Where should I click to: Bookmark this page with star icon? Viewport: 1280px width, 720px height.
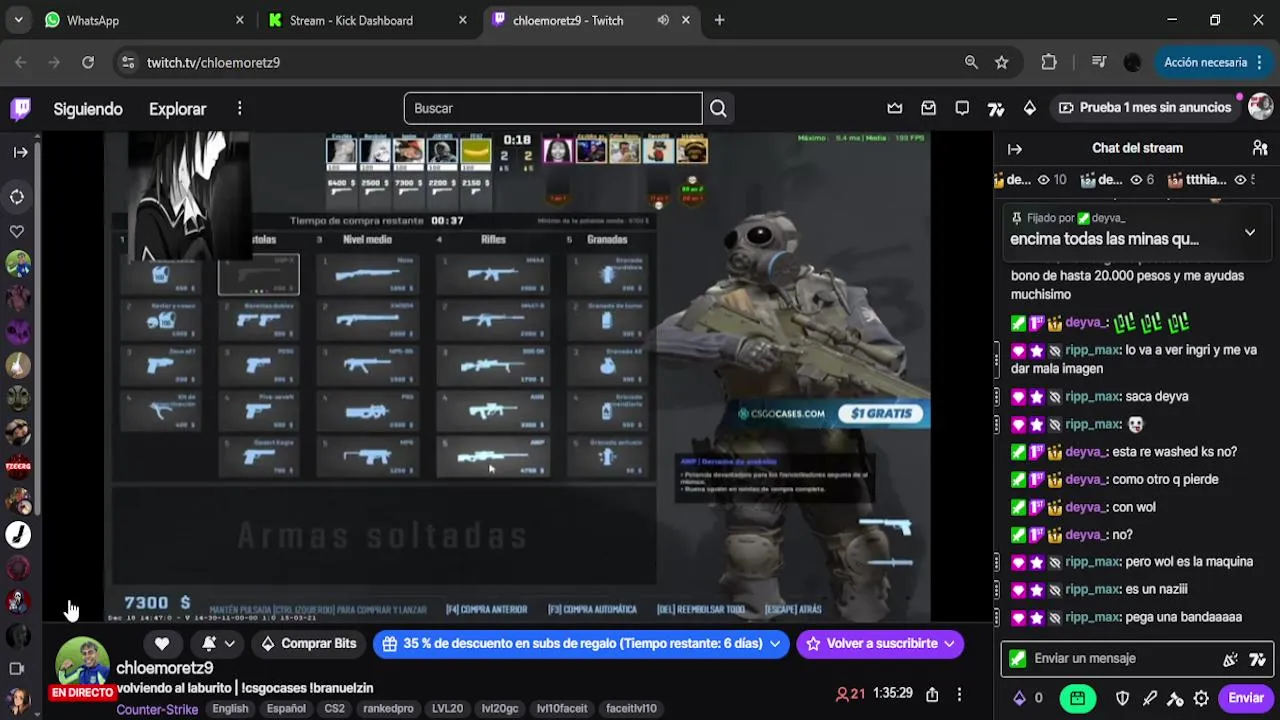tap(1002, 62)
